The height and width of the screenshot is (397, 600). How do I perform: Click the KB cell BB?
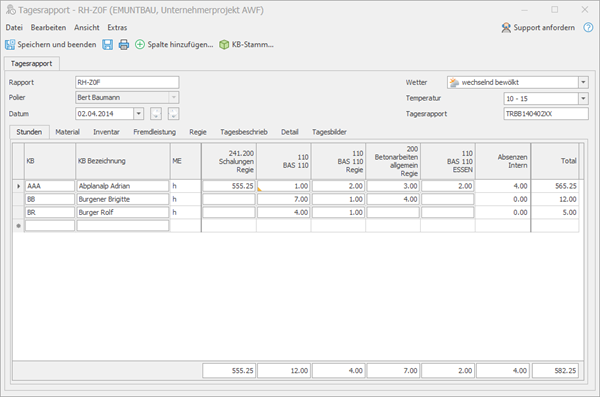[50, 199]
